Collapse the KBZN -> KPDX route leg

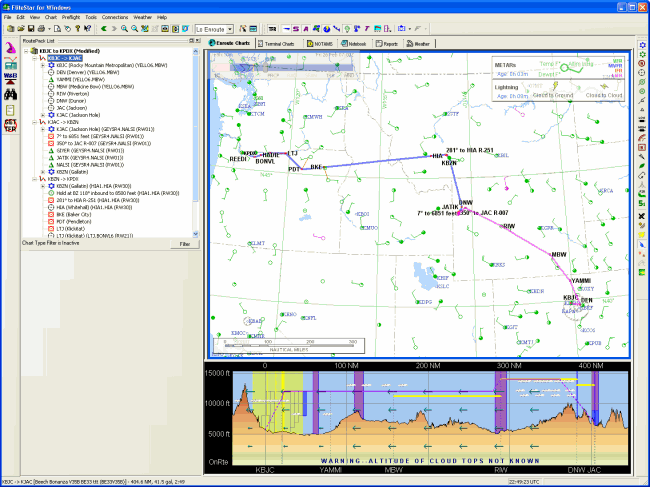tap(32, 178)
